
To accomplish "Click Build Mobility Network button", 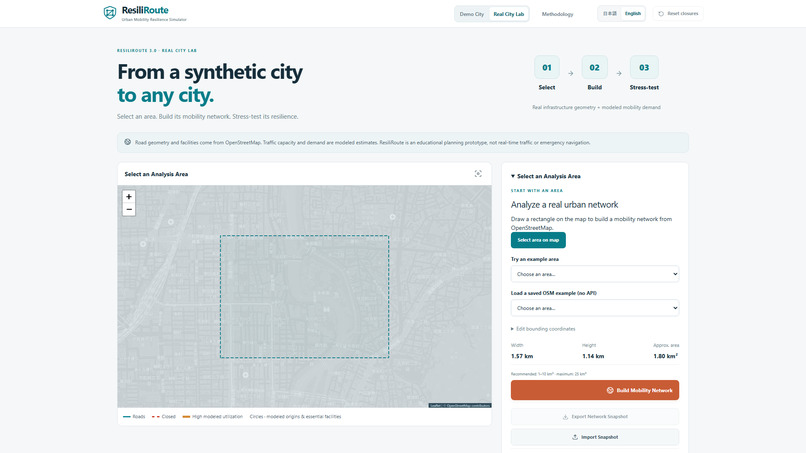I will click(x=595, y=390).
